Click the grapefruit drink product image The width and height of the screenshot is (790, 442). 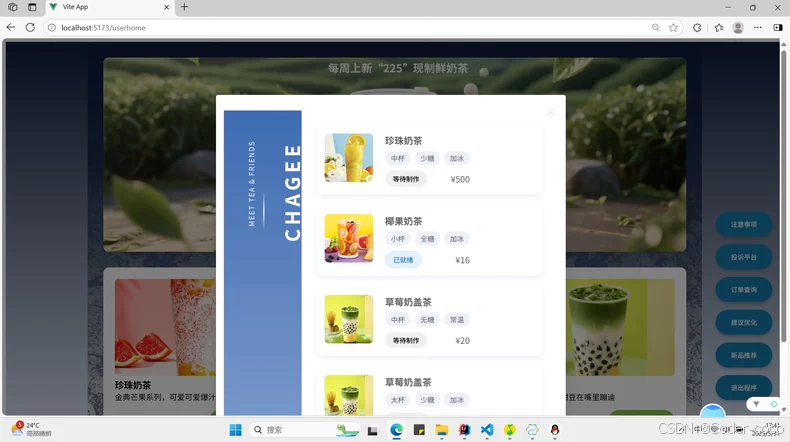(165, 327)
